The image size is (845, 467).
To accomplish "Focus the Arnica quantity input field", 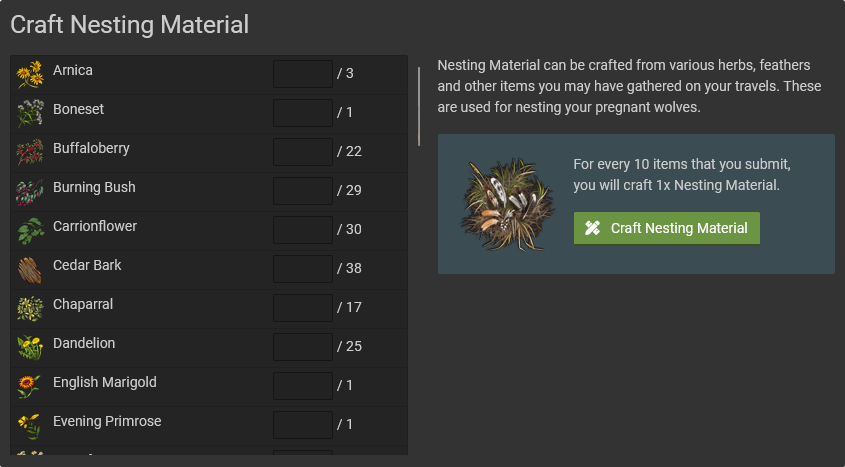I will point(302,74).
